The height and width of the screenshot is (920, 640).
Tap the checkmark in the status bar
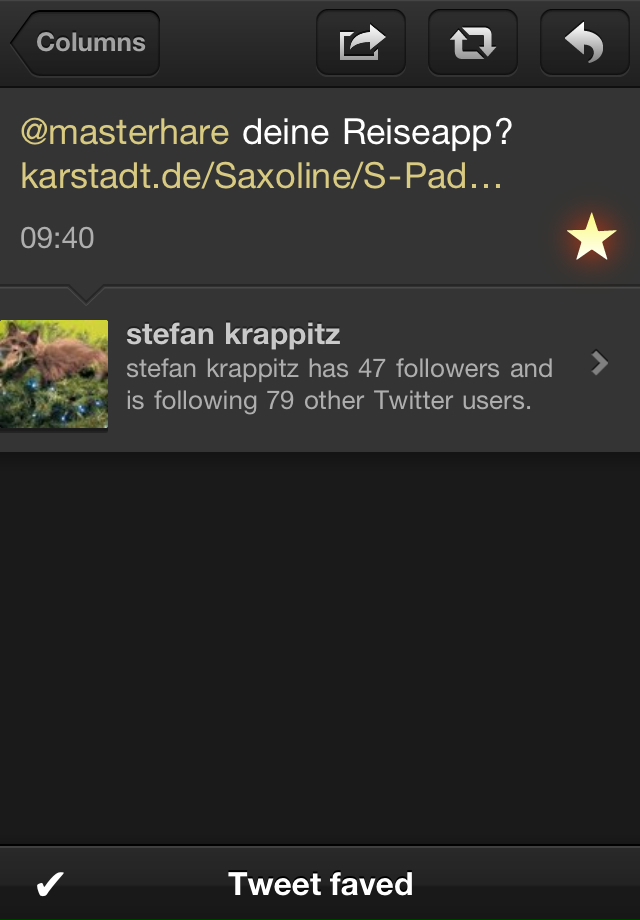(50, 884)
